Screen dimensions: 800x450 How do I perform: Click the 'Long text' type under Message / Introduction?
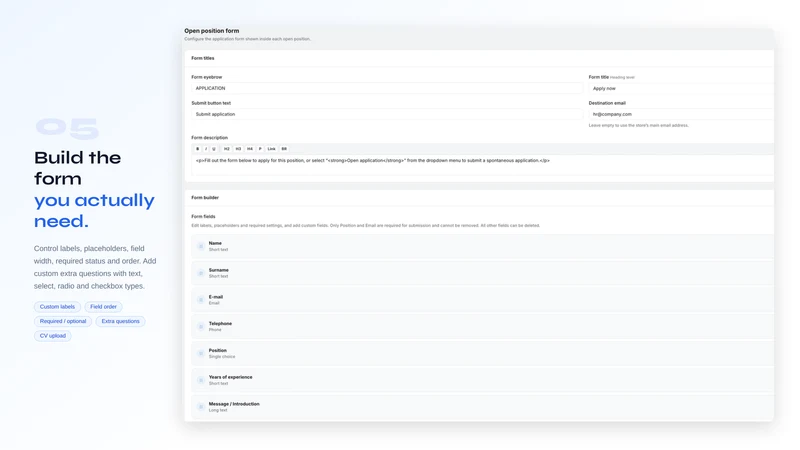coord(218,410)
